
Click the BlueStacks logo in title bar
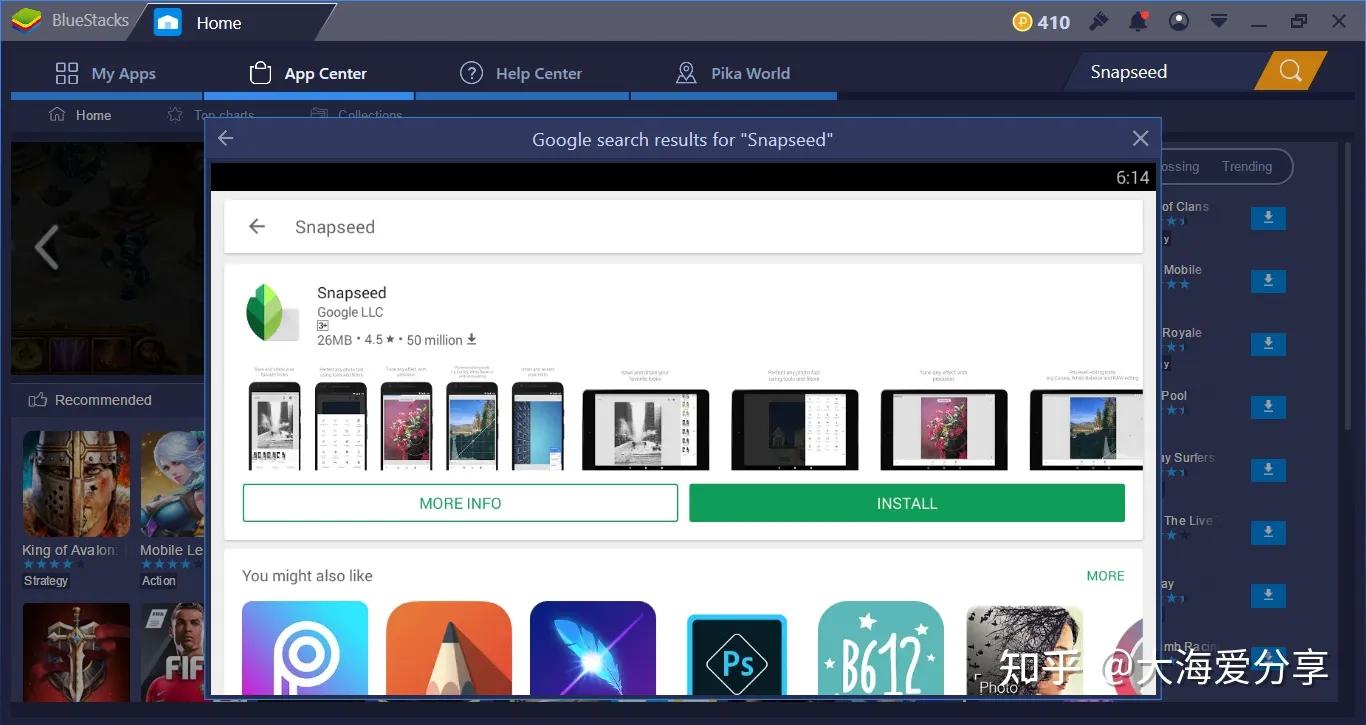(25, 21)
